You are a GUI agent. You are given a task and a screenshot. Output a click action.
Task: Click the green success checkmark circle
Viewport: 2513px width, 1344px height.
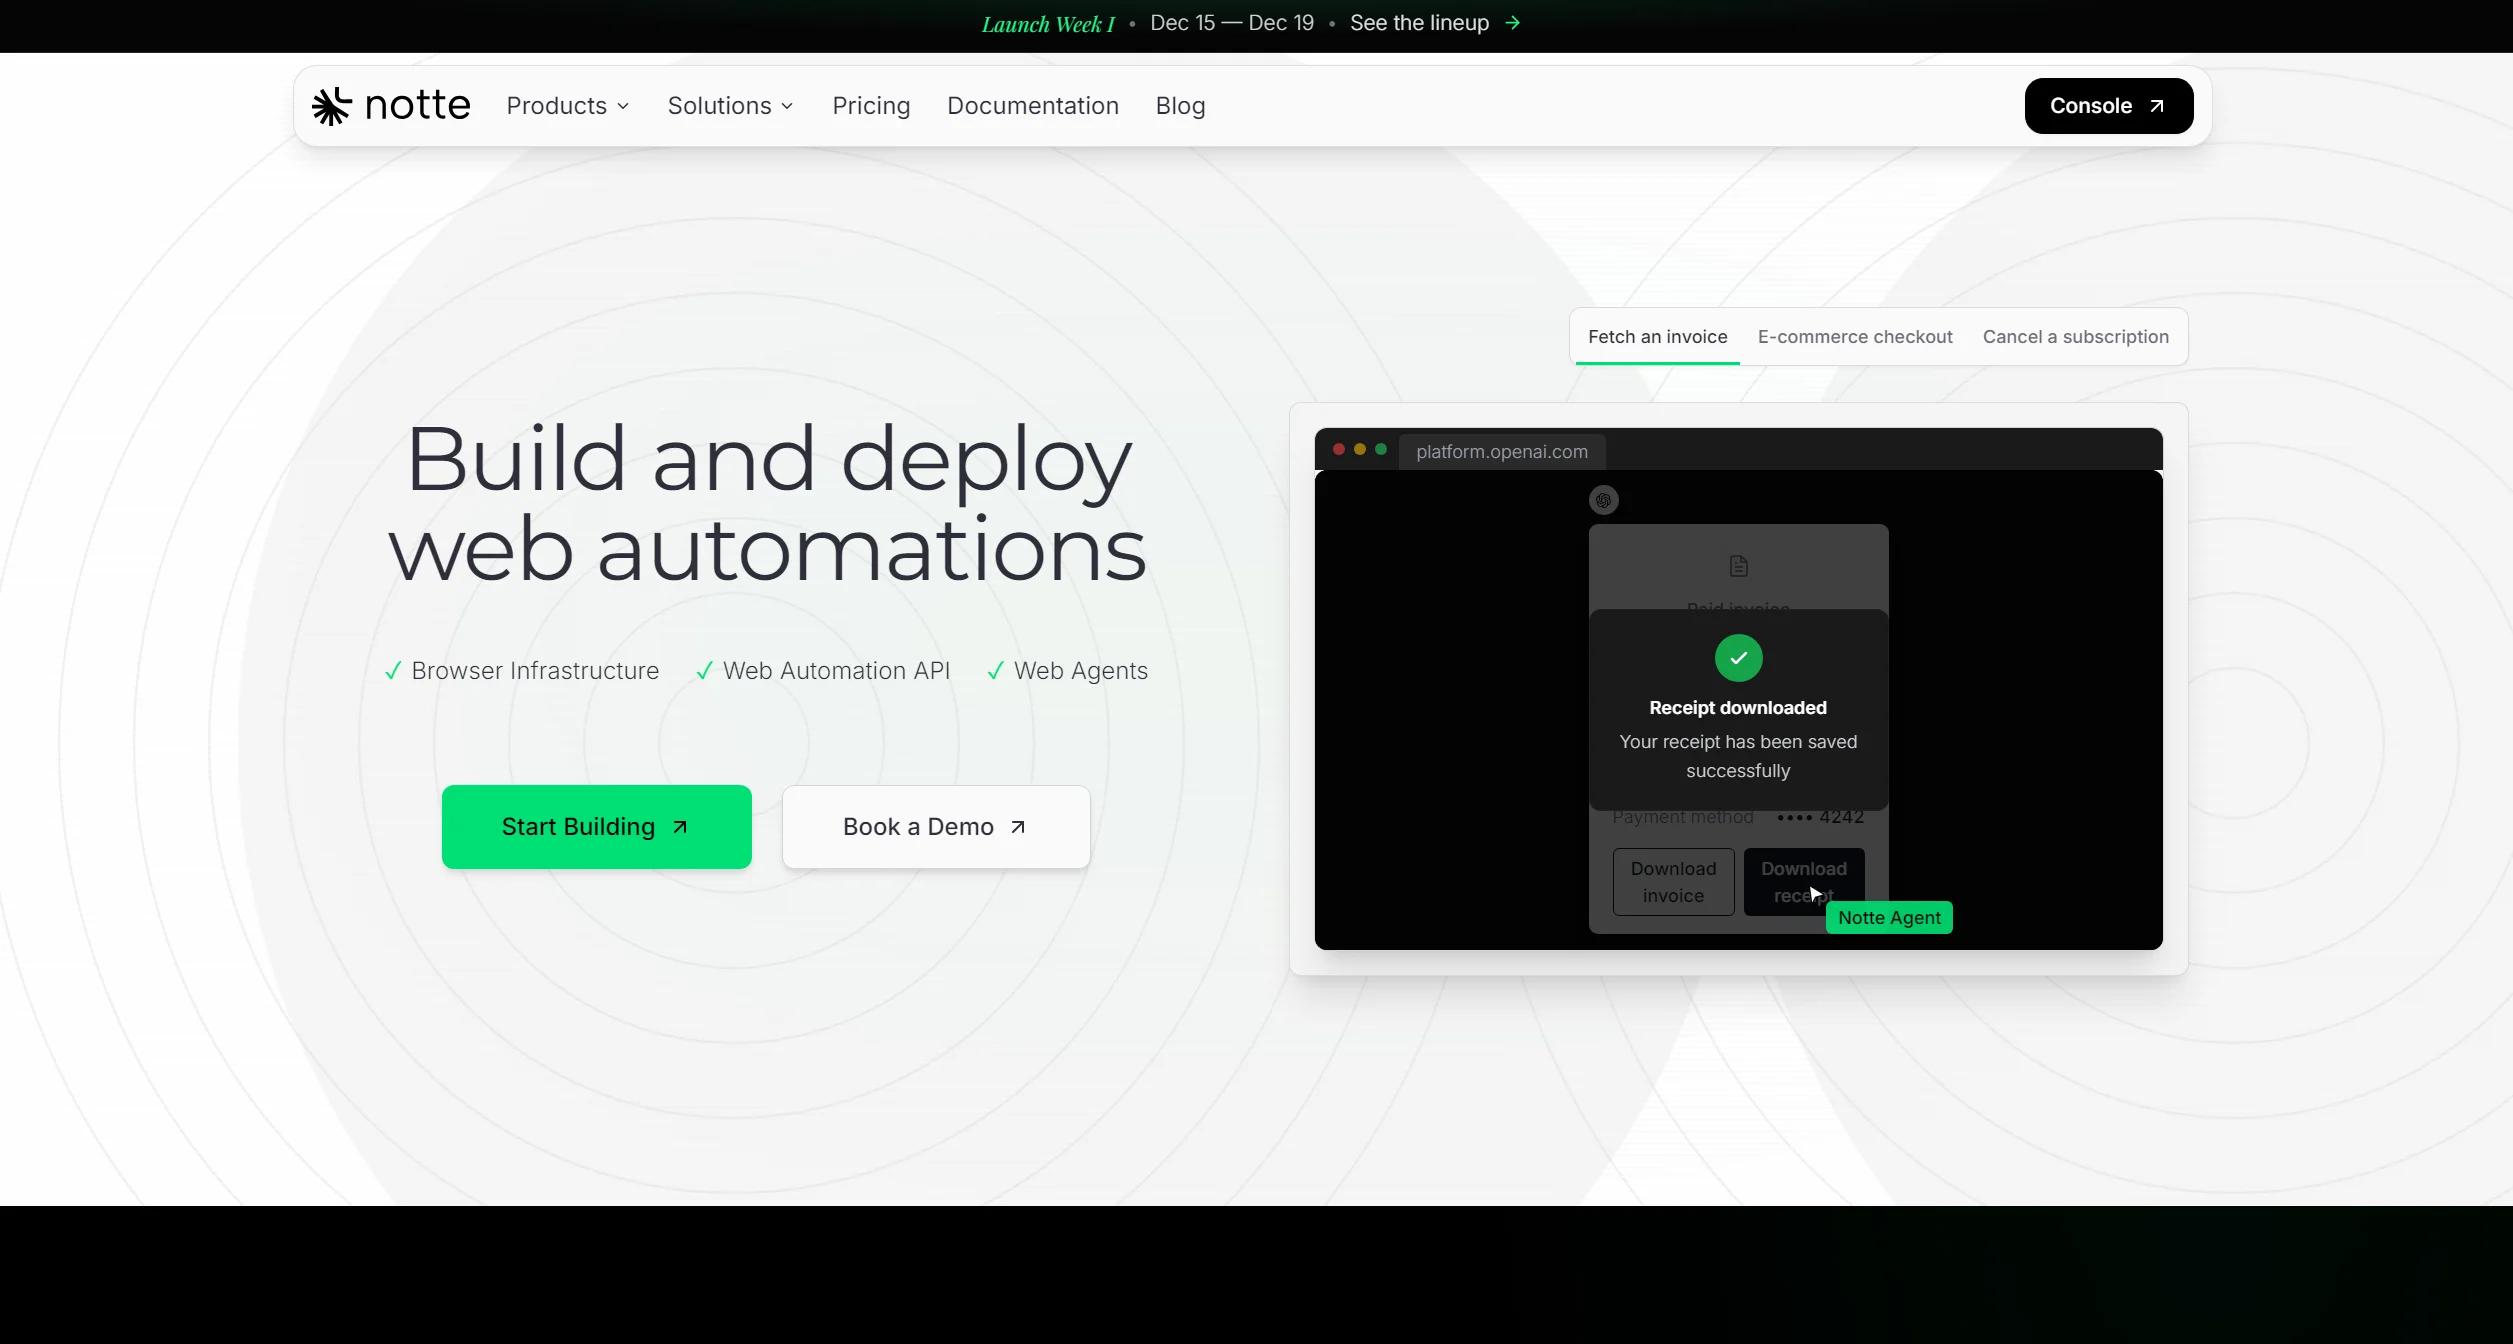click(1738, 658)
